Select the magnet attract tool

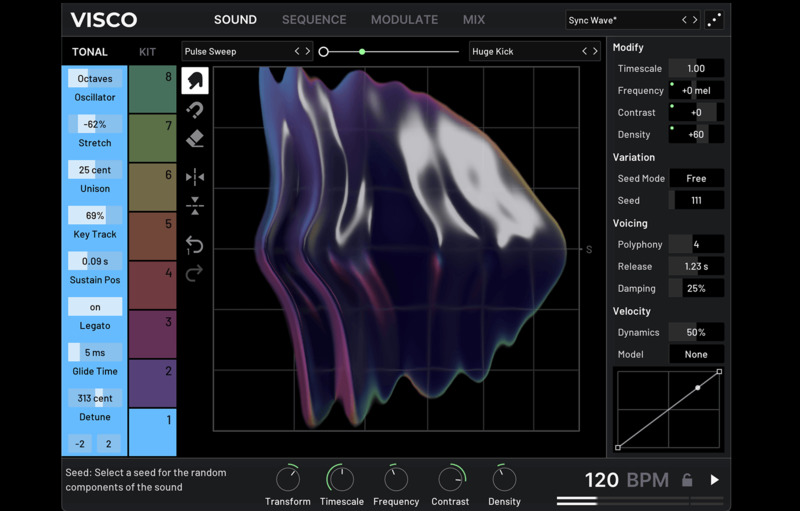(x=195, y=110)
